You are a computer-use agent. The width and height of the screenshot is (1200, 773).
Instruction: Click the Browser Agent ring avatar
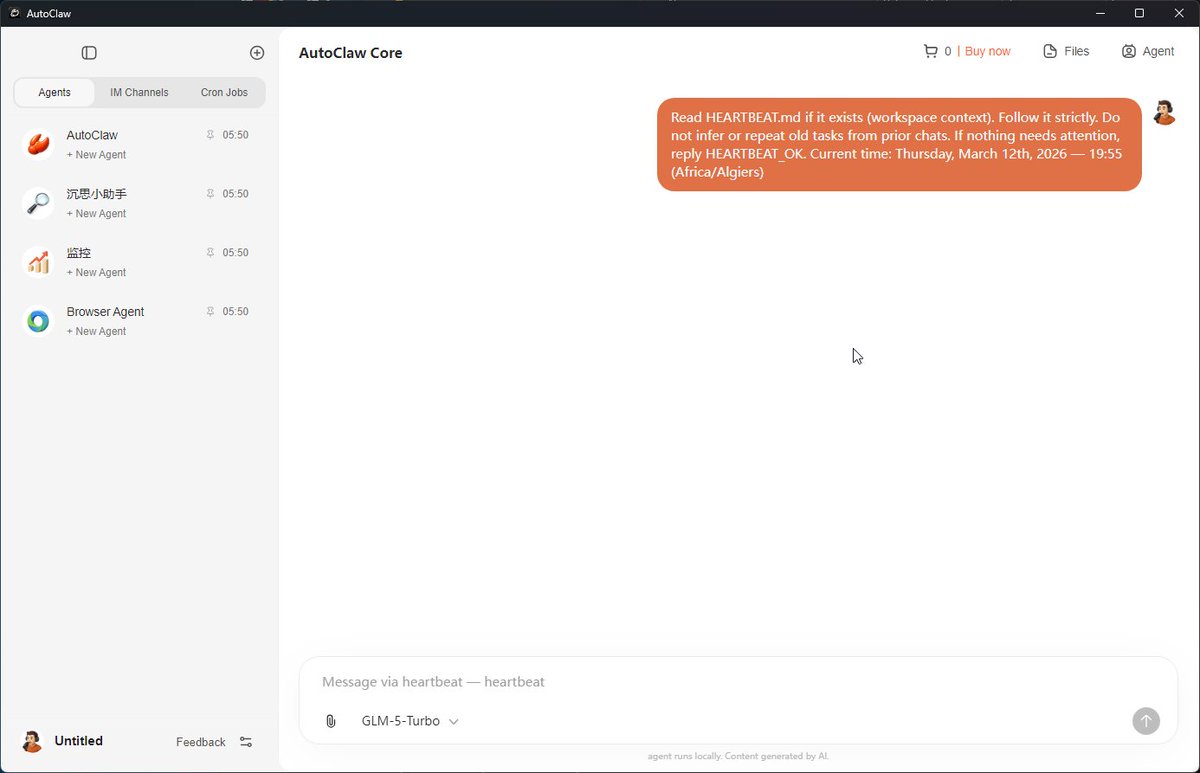38,321
